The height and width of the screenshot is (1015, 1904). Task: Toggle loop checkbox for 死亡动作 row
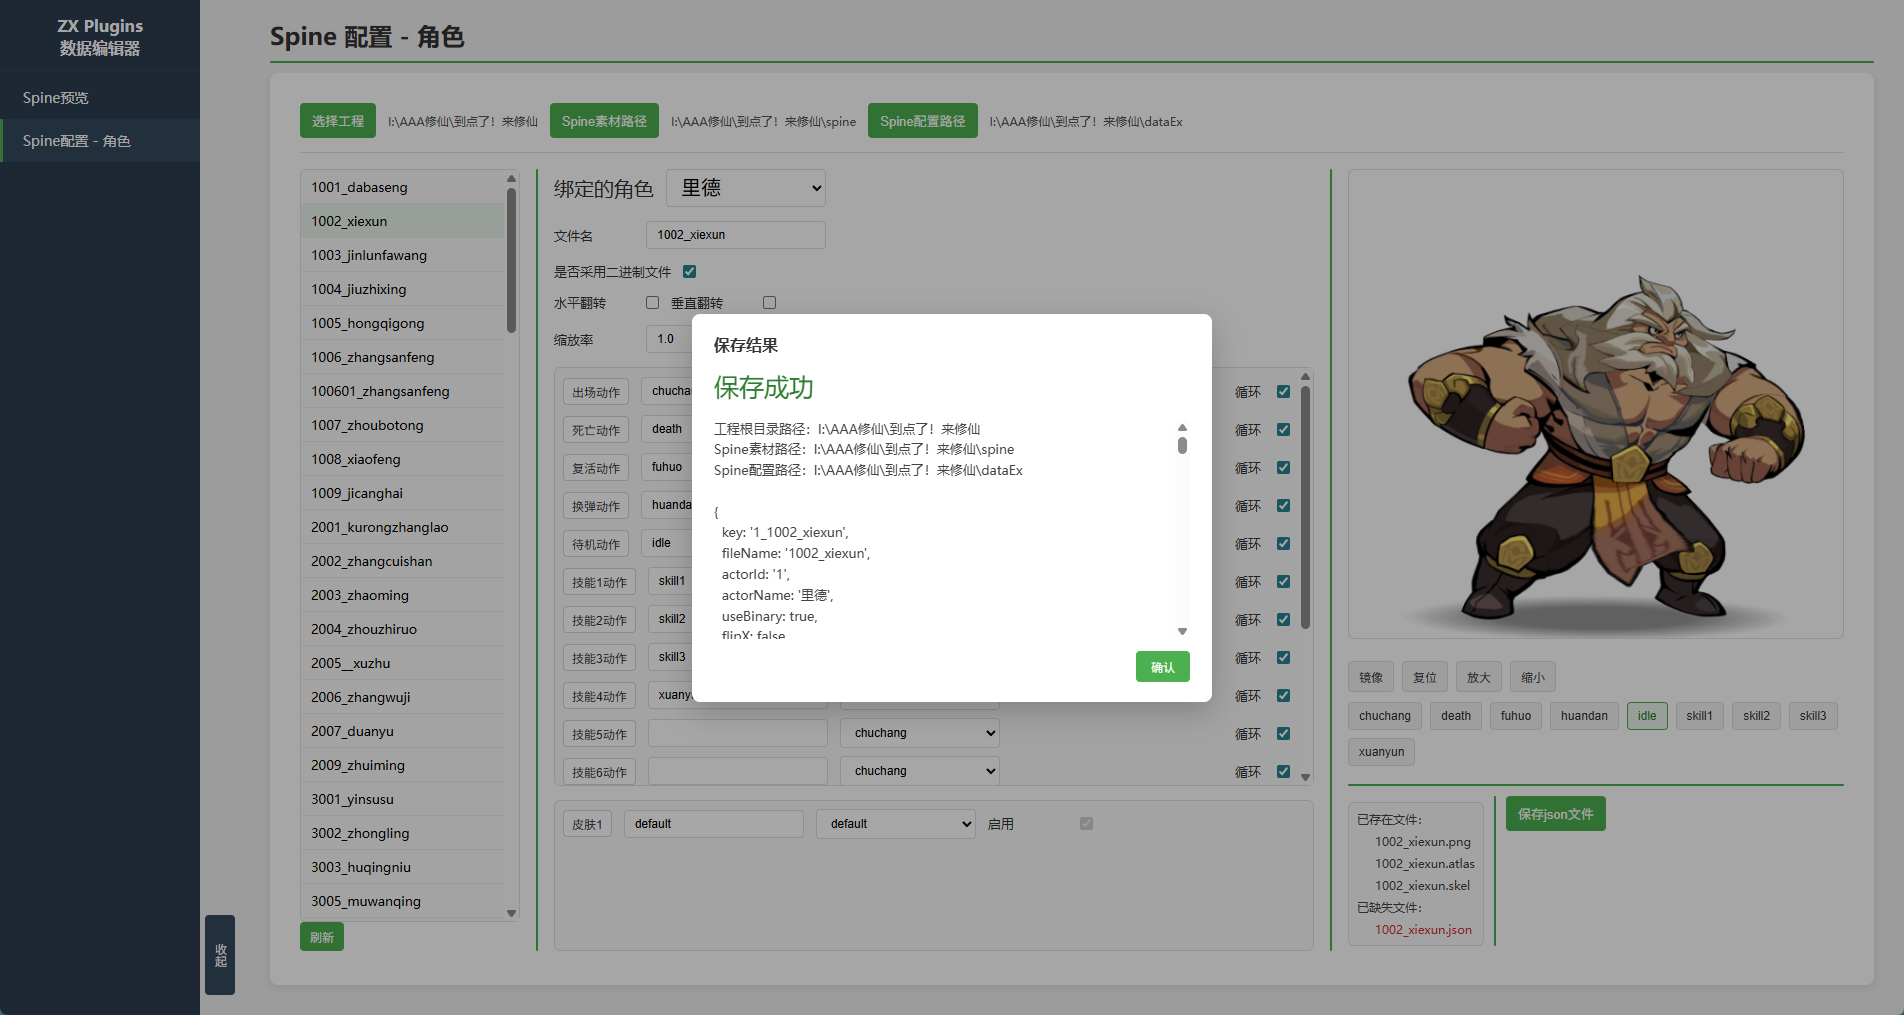[1283, 430]
